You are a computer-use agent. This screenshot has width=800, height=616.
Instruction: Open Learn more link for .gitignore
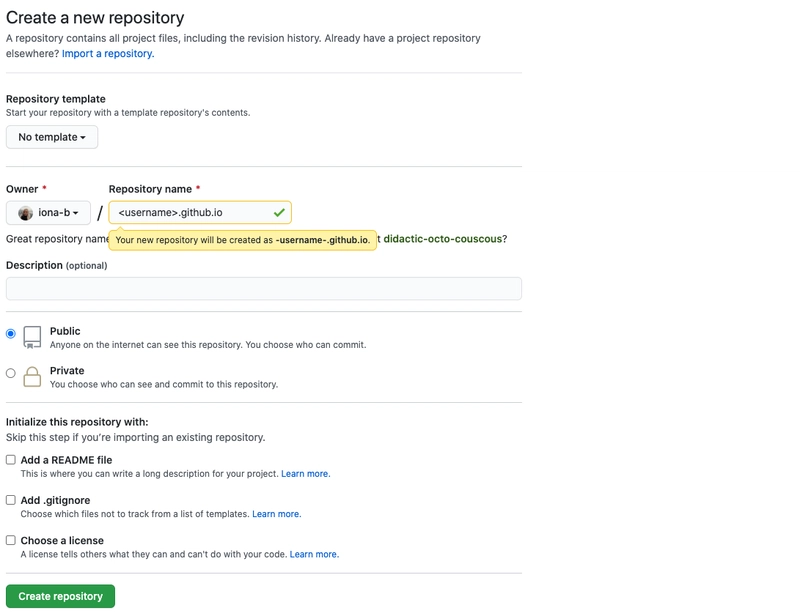click(x=277, y=514)
